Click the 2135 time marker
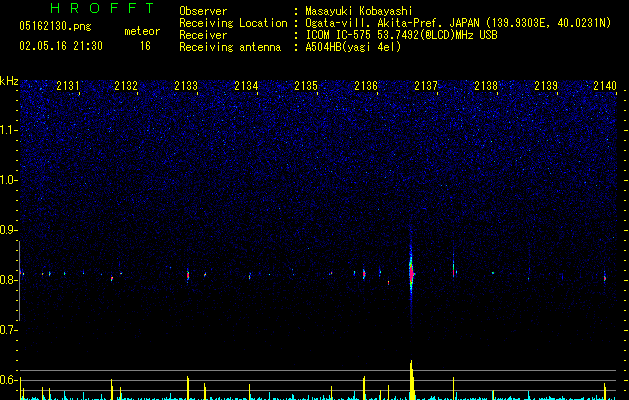 click(x=306, y=86)
